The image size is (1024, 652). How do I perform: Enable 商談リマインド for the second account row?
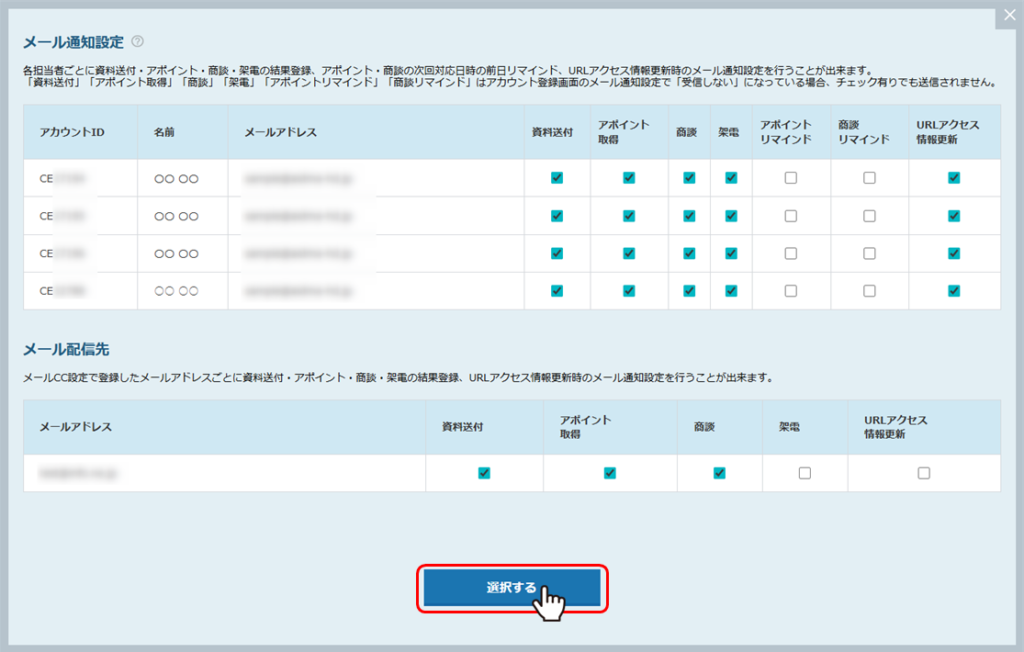[x=869, y=216]
